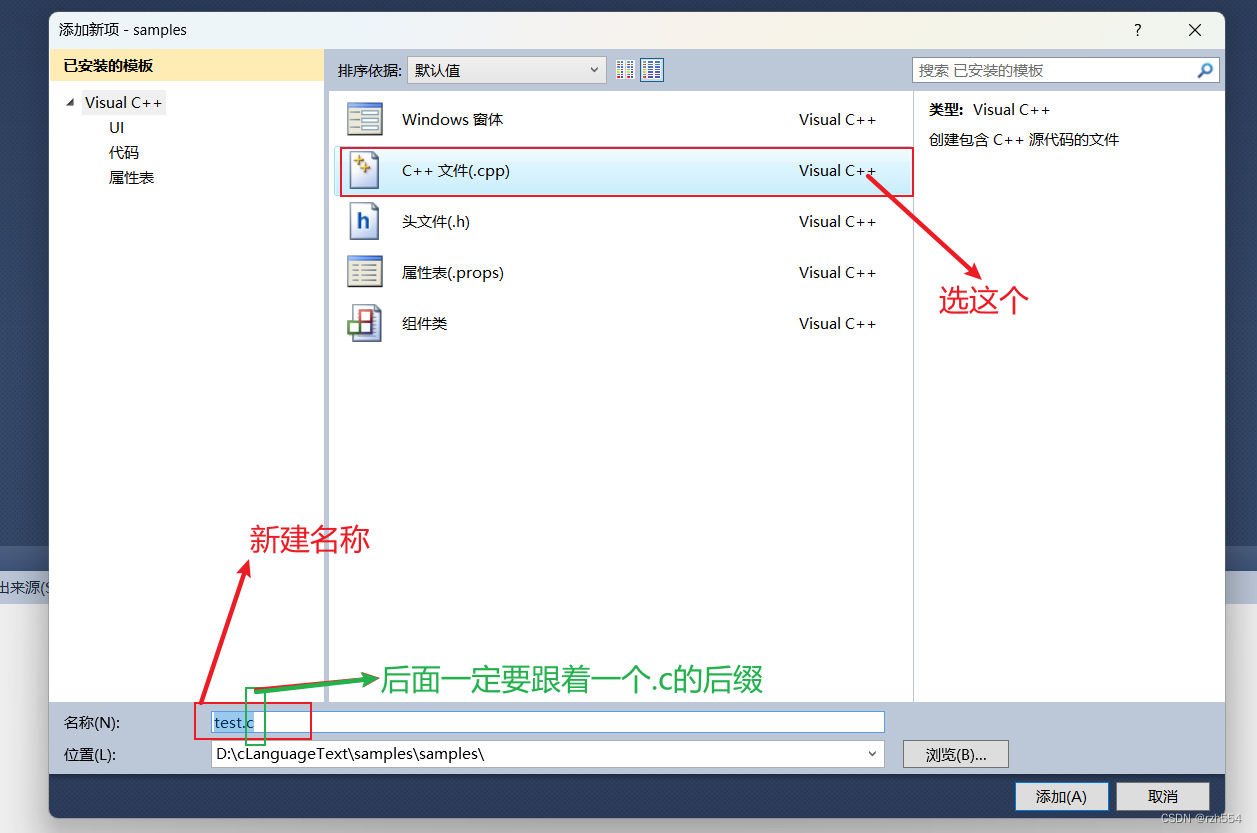Select the 属性表(.props) template name
Image resolution: width=1257 pixels, height=833 pixels.
pos(453,272)
